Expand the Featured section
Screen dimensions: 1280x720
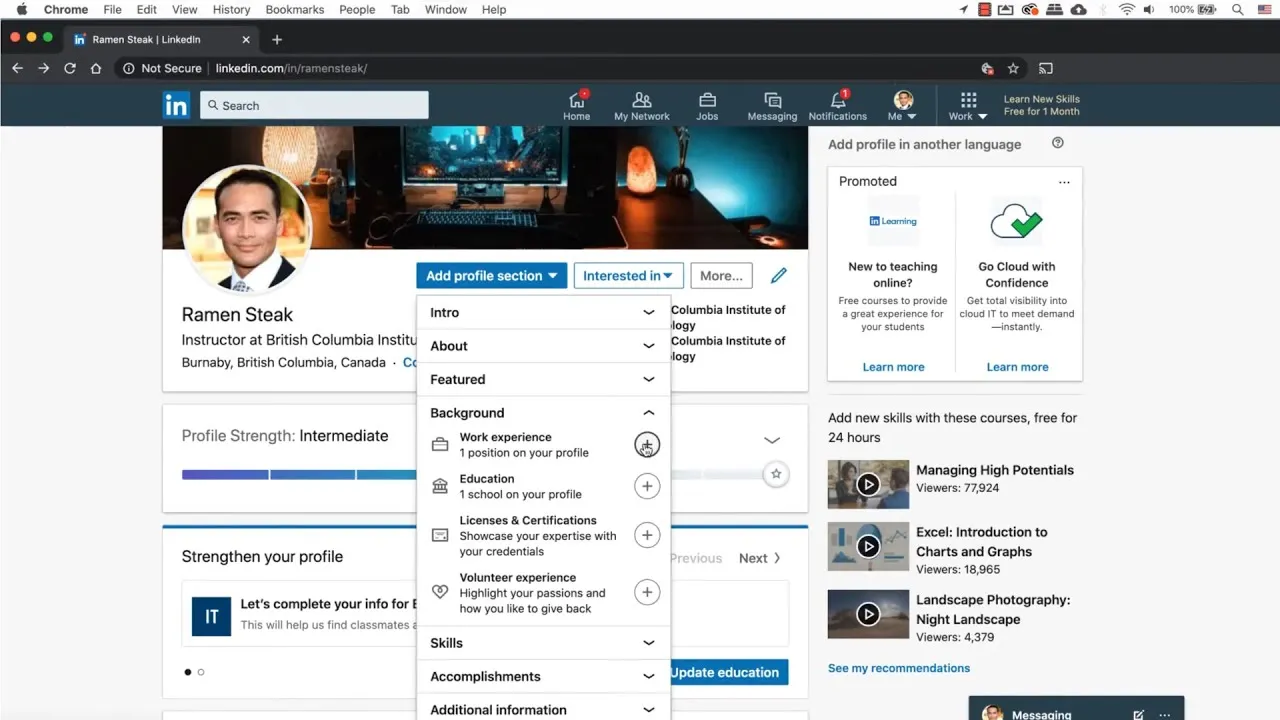coord(543,379)
